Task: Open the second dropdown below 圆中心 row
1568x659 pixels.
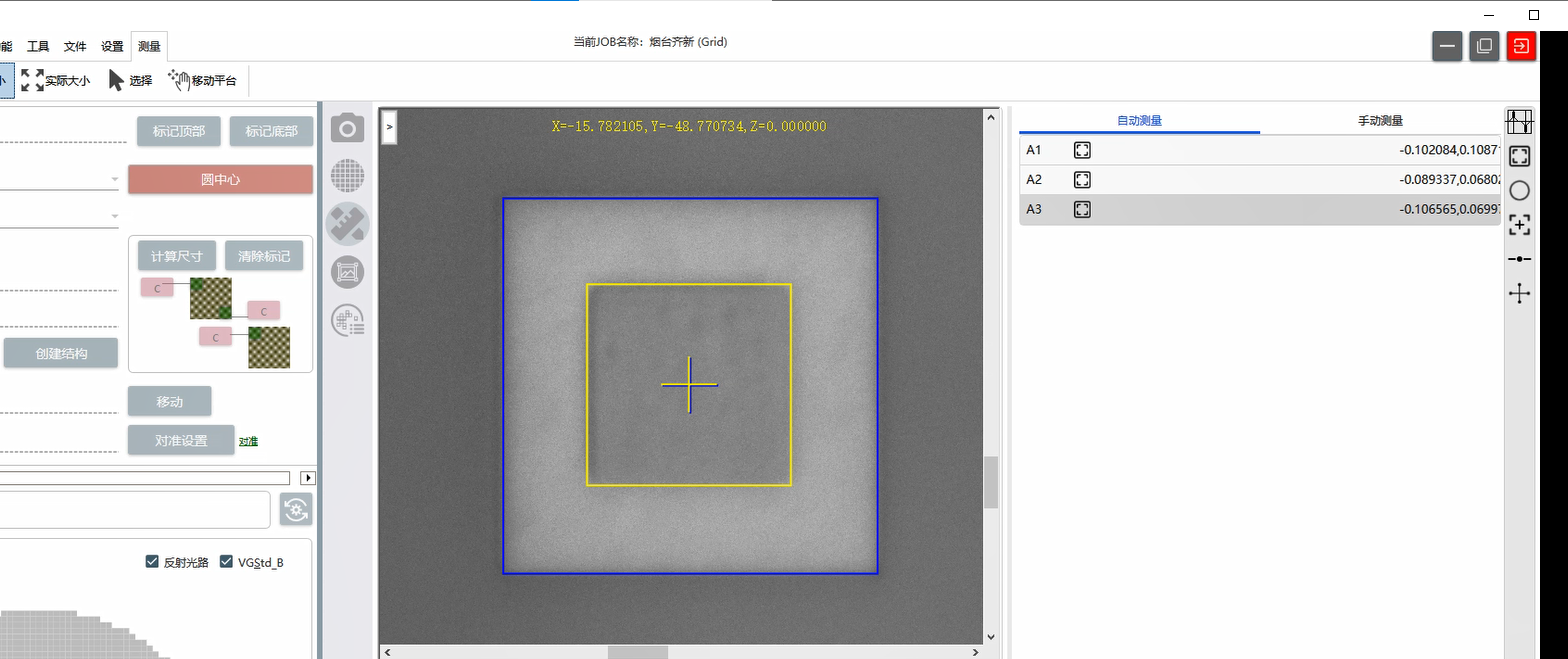Action: pos(114,217)
